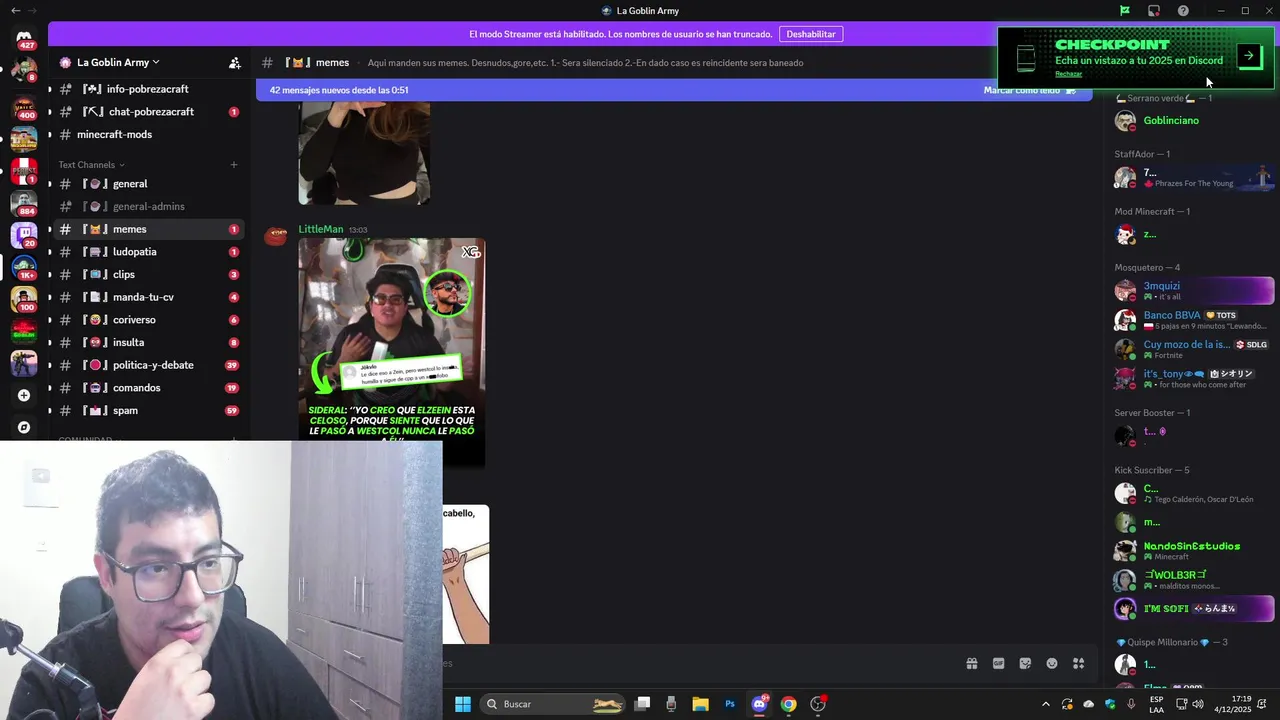The width and height of the screenshot is (1280, 720).
Task: Open the emoji picker icon
Action: [x=1052, y=663]
